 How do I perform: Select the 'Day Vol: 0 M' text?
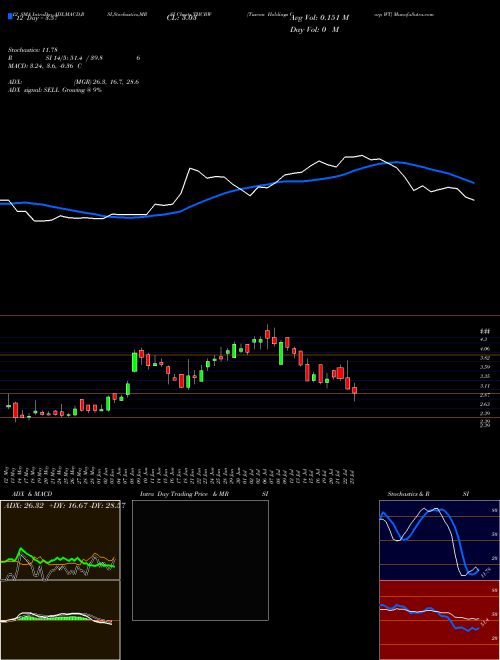(314, 30)
